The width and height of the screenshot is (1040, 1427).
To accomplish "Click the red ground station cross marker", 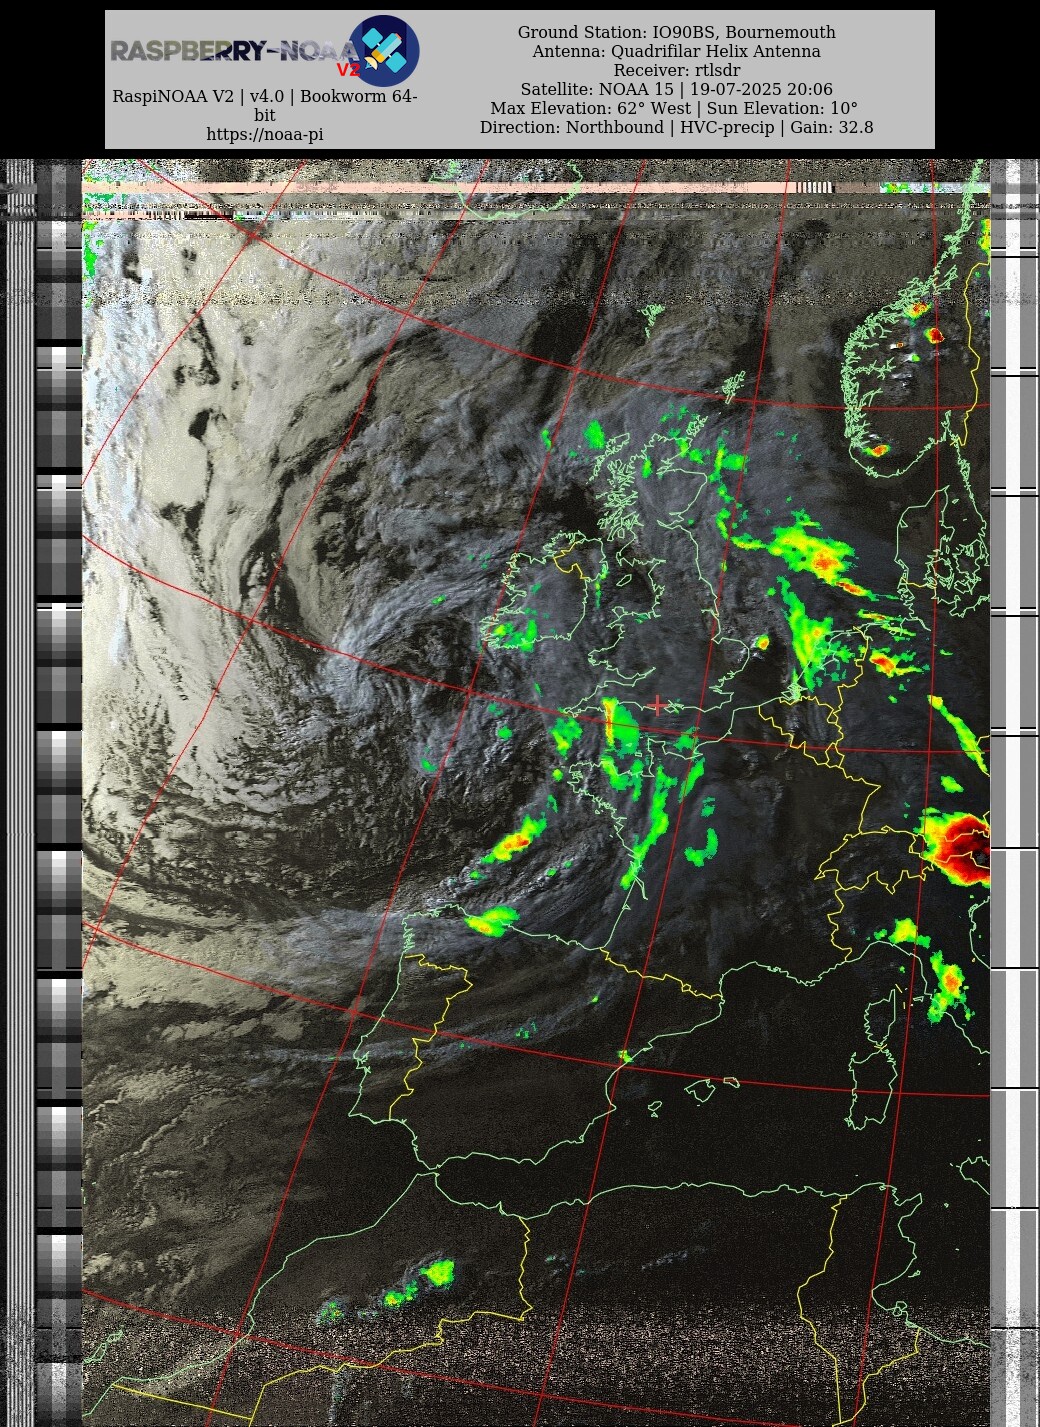I will click(x=657, y=704).
